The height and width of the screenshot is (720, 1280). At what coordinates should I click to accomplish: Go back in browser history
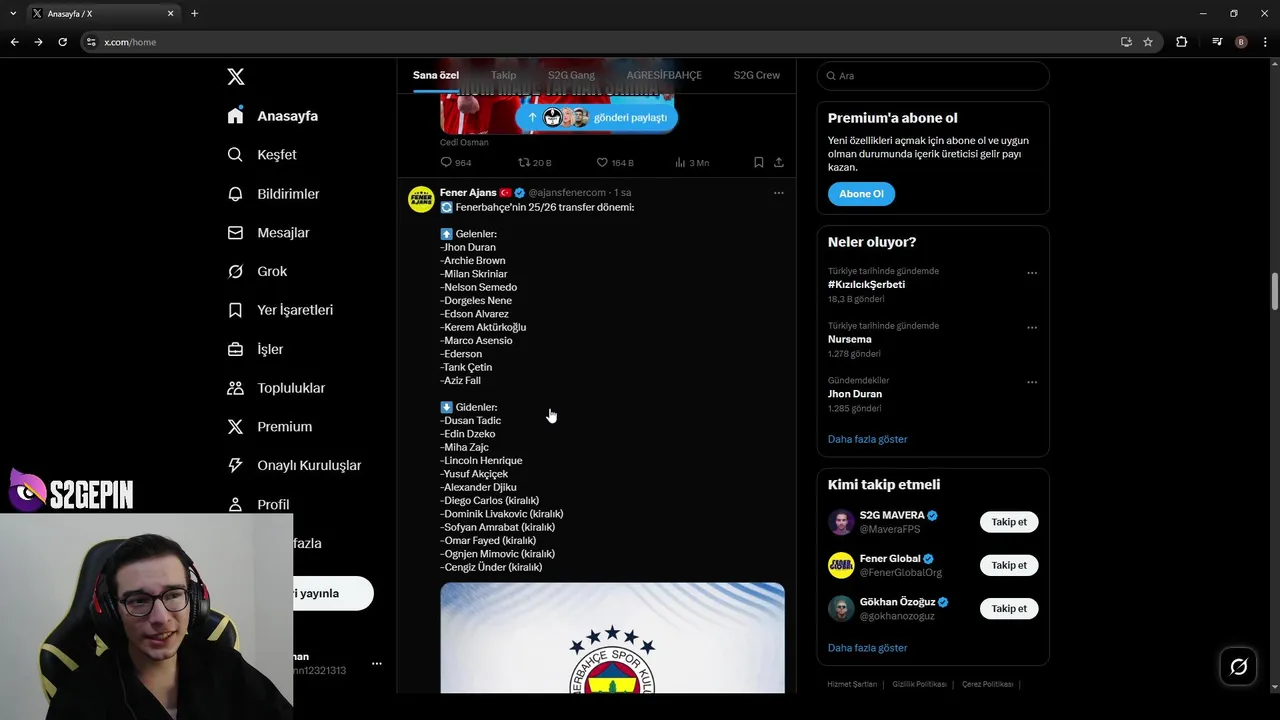pos(14,42)
